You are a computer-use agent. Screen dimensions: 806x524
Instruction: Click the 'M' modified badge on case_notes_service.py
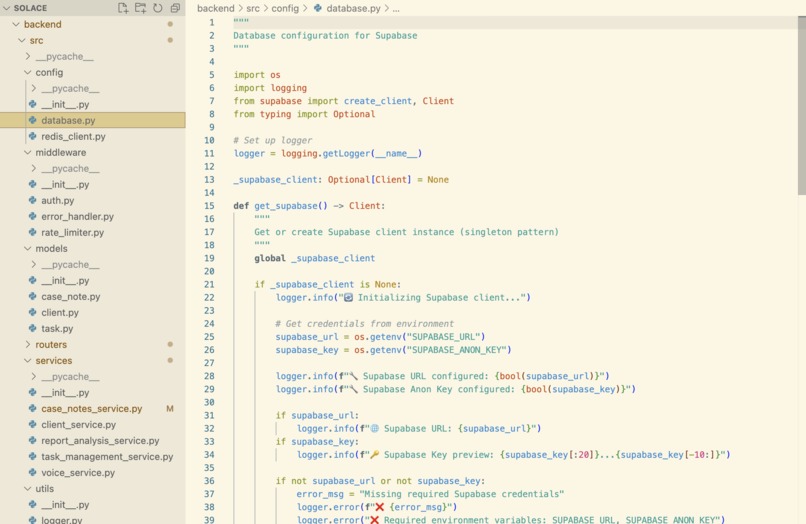pos(170,409)
